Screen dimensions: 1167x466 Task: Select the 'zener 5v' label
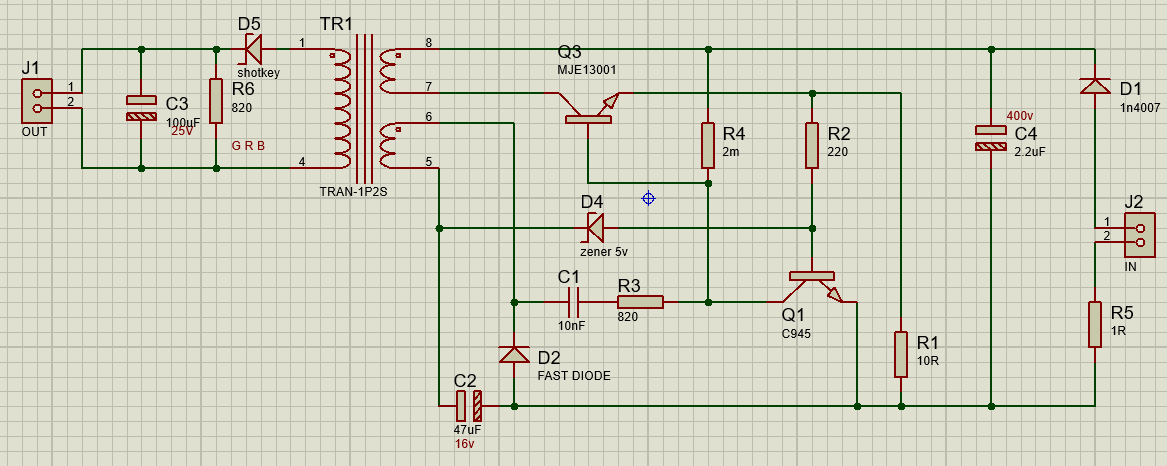(x=604, y=251)
